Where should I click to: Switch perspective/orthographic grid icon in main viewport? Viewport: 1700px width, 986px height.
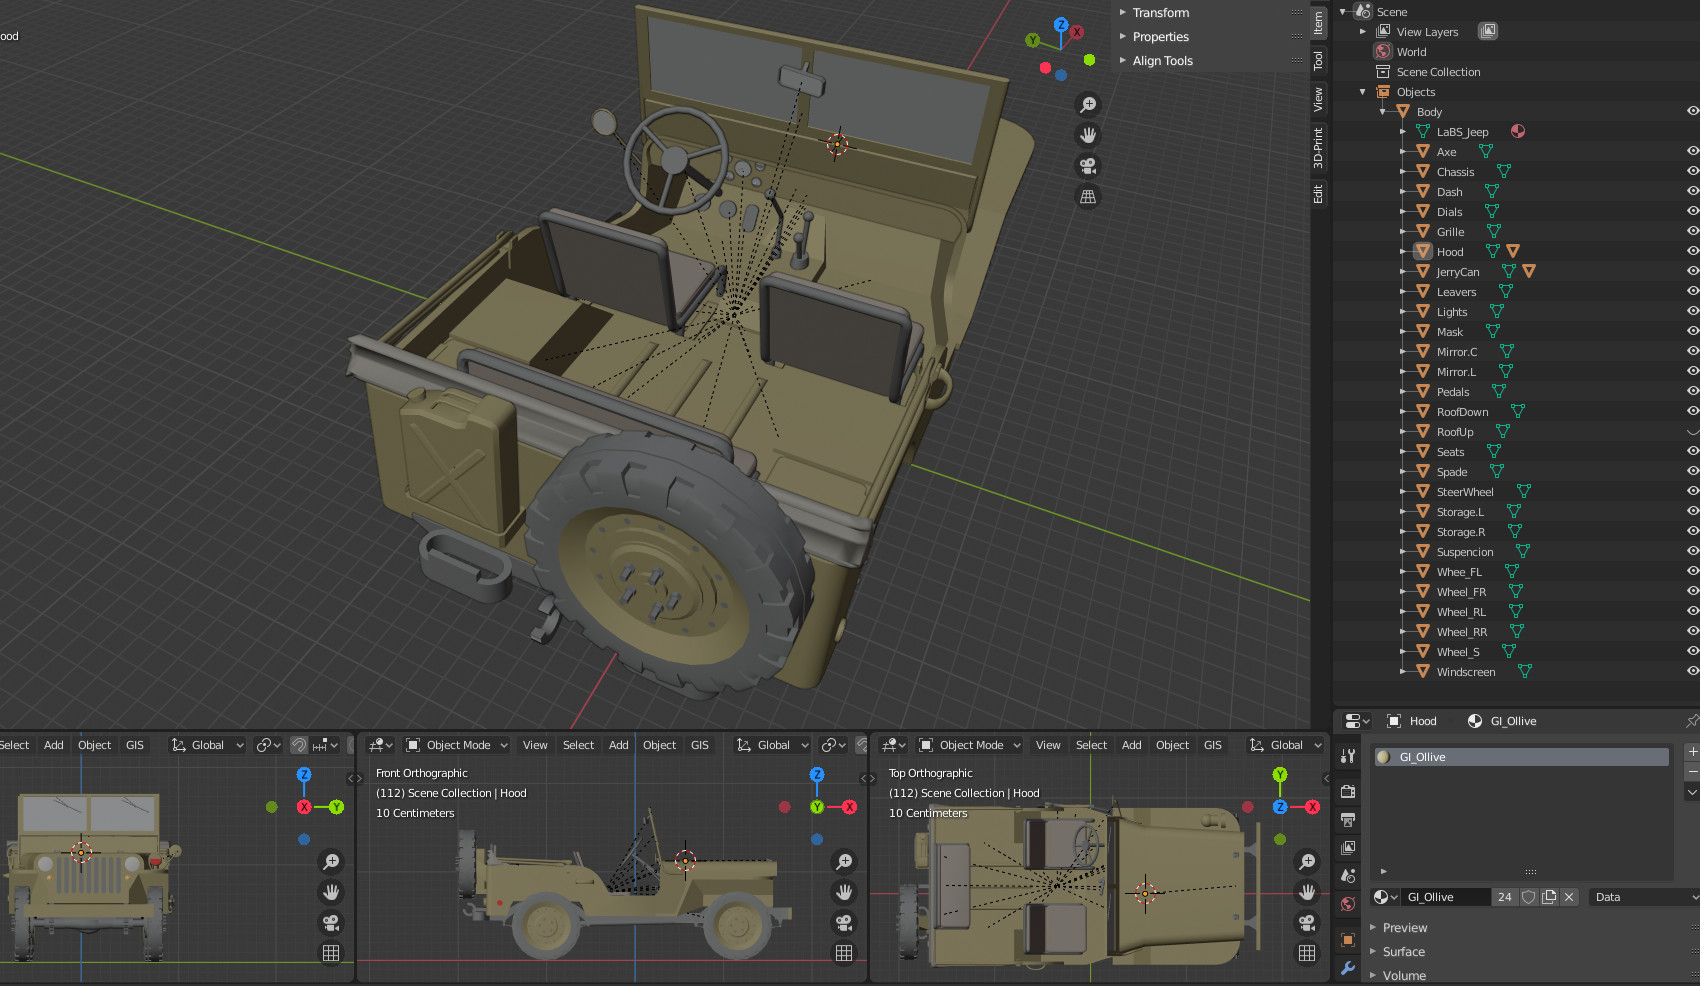pos(1088,197)
